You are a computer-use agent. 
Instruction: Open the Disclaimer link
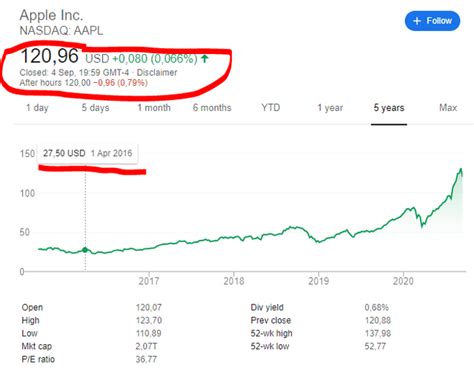pyautogui.click(x=157, y=72)
